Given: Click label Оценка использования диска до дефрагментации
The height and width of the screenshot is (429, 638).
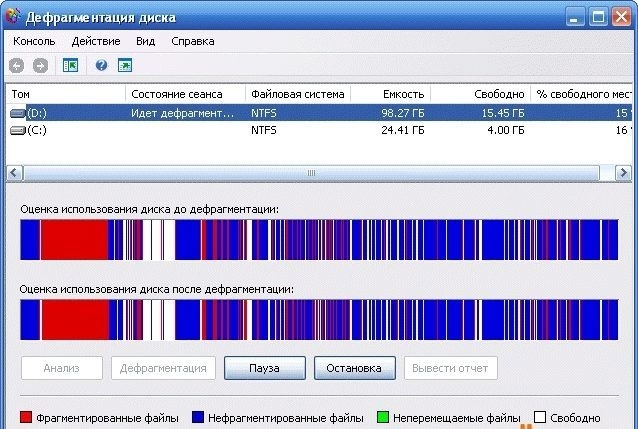Looking at the screenshot, I should pos(149,209).
